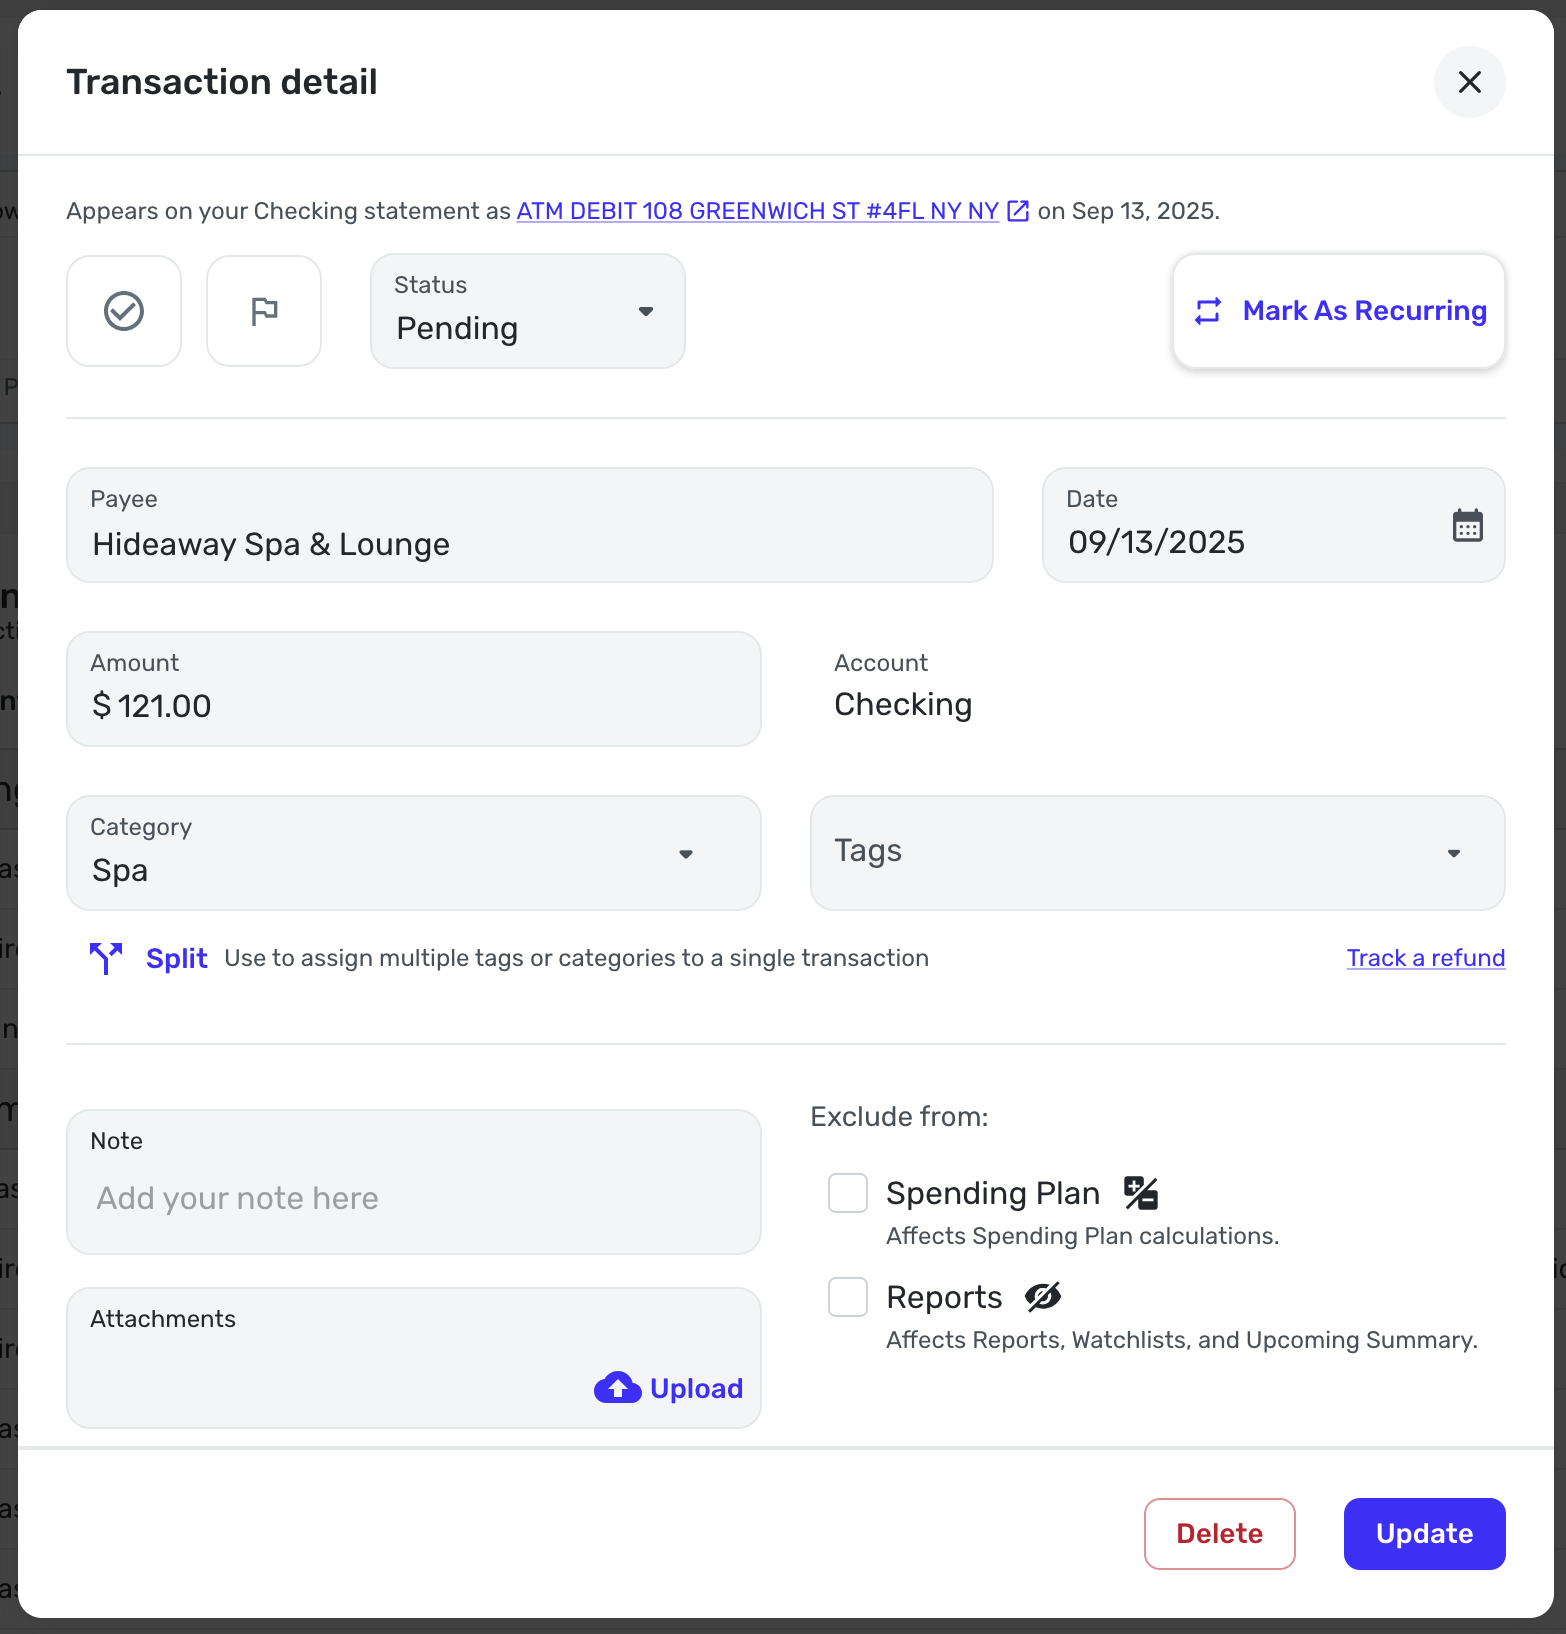Image resolution: width=1566 pixels, height=1634 pixels.
Task: Flag this transaction with the flag icon
Action: 264,311
